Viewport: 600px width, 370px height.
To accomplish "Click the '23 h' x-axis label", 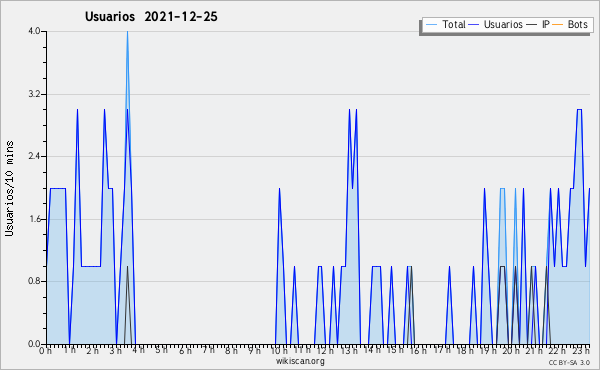I will point(581,351).
